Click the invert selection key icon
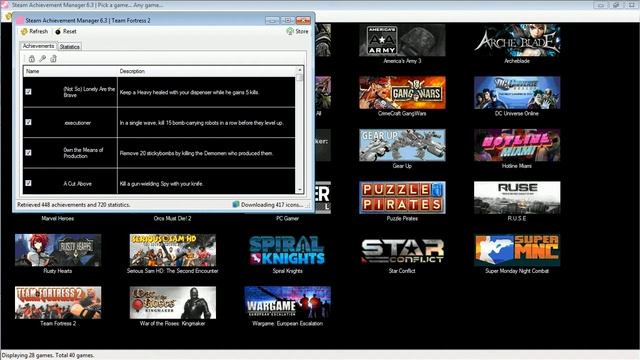This screenshot has height=360, width=640. pyautogui.click(x=42, y=59)
